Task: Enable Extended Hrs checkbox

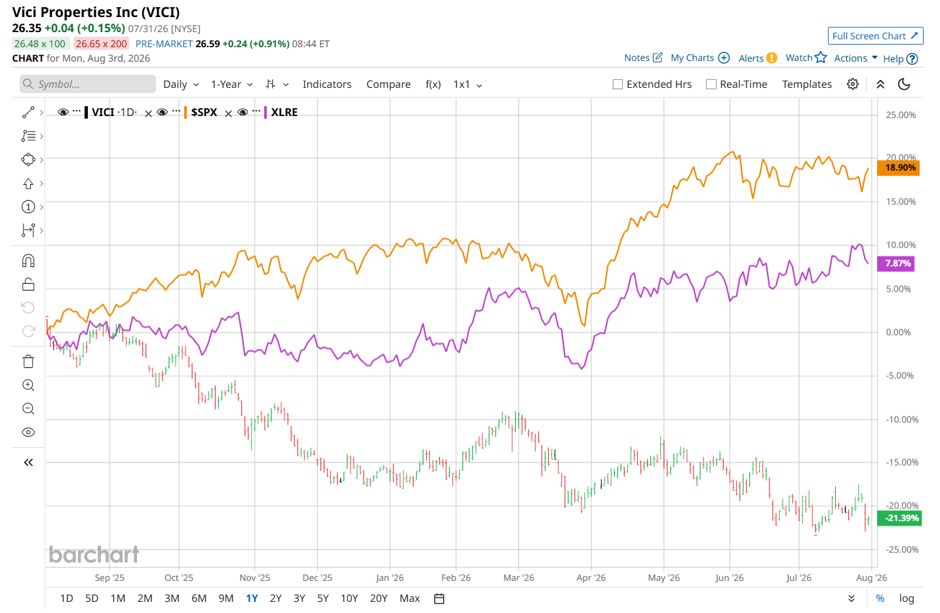Action: 617,84
